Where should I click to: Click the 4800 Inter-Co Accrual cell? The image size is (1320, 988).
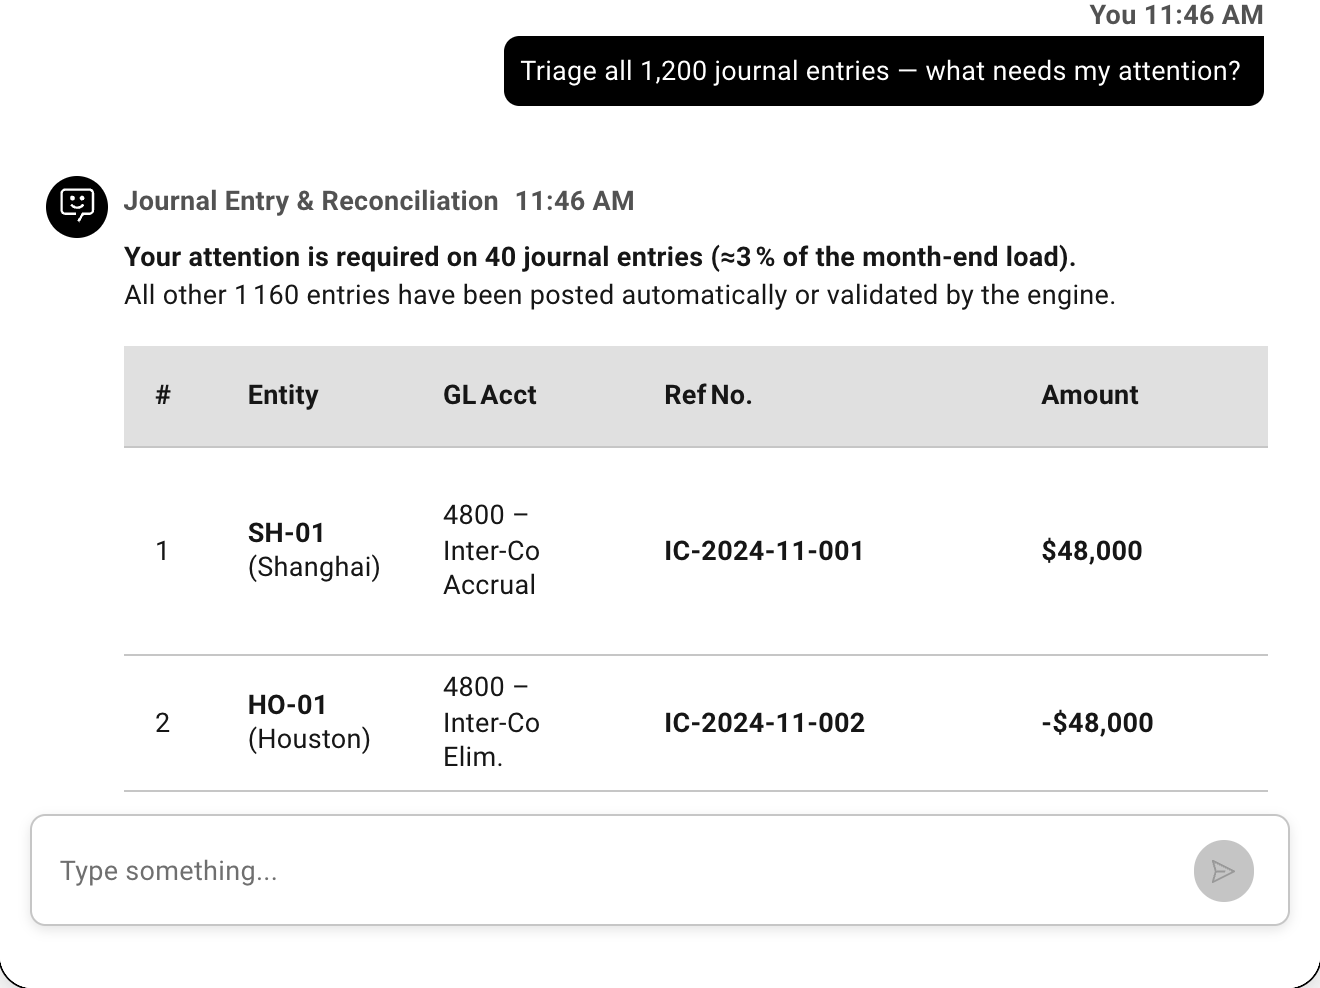(x=491, y=550)
